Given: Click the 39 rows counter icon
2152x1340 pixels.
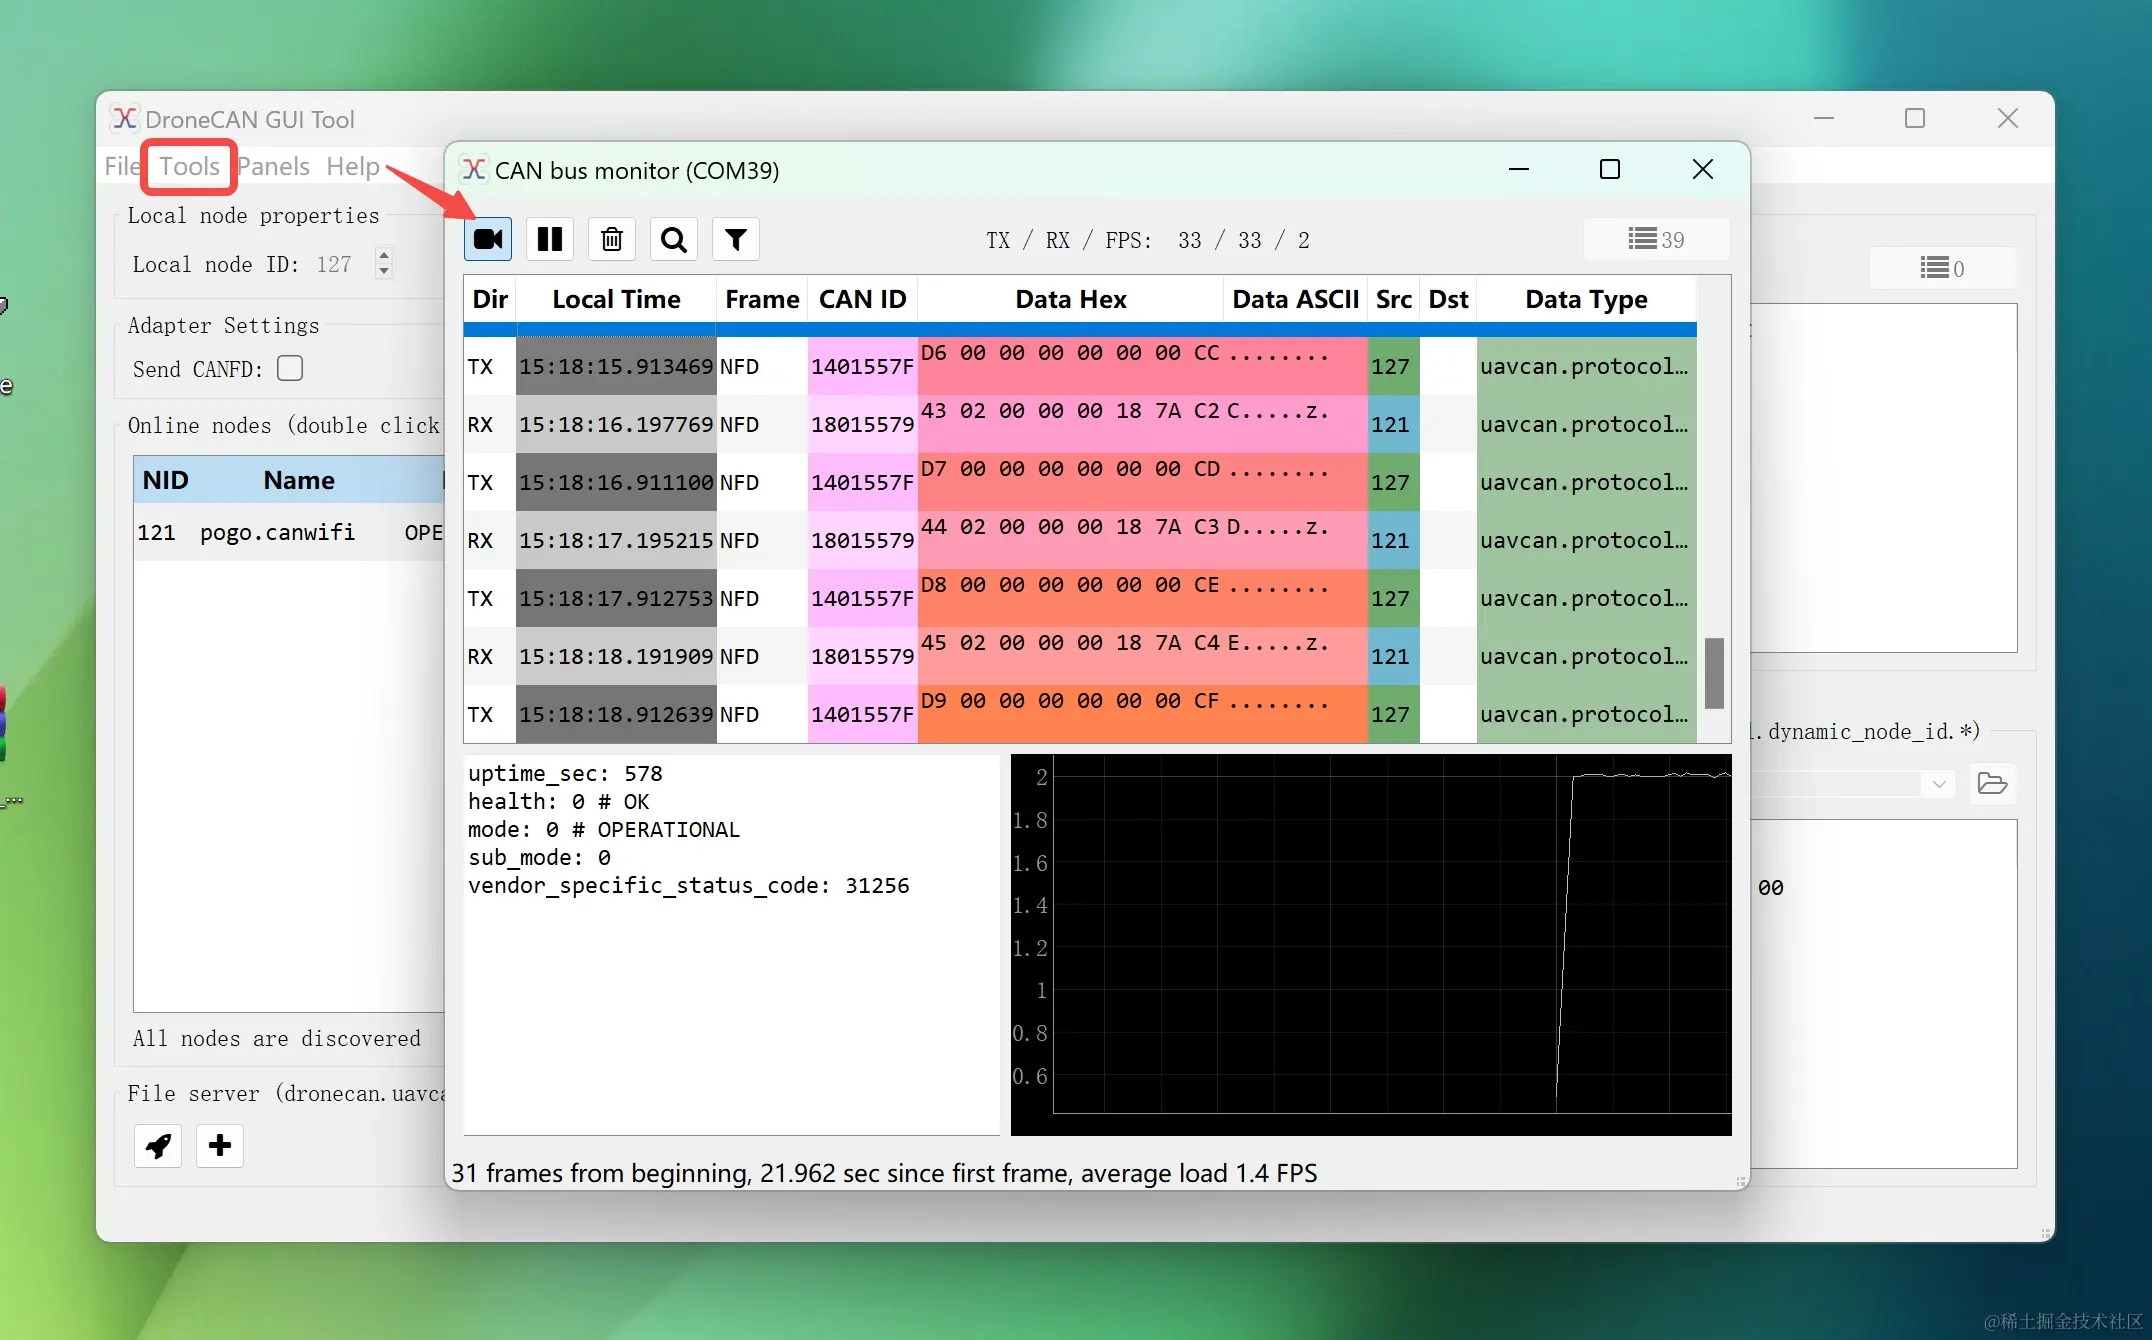Looking at the screenshot, I should (1656, 239).
